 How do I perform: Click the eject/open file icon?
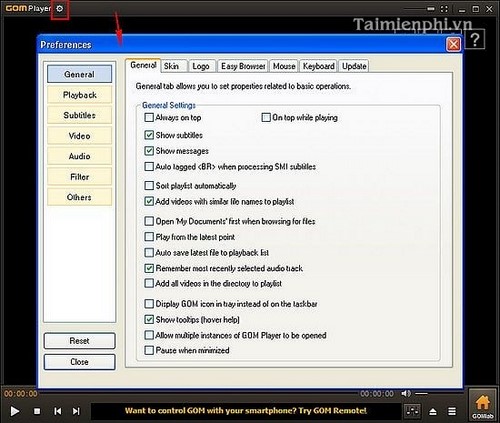tap(433, 412)
